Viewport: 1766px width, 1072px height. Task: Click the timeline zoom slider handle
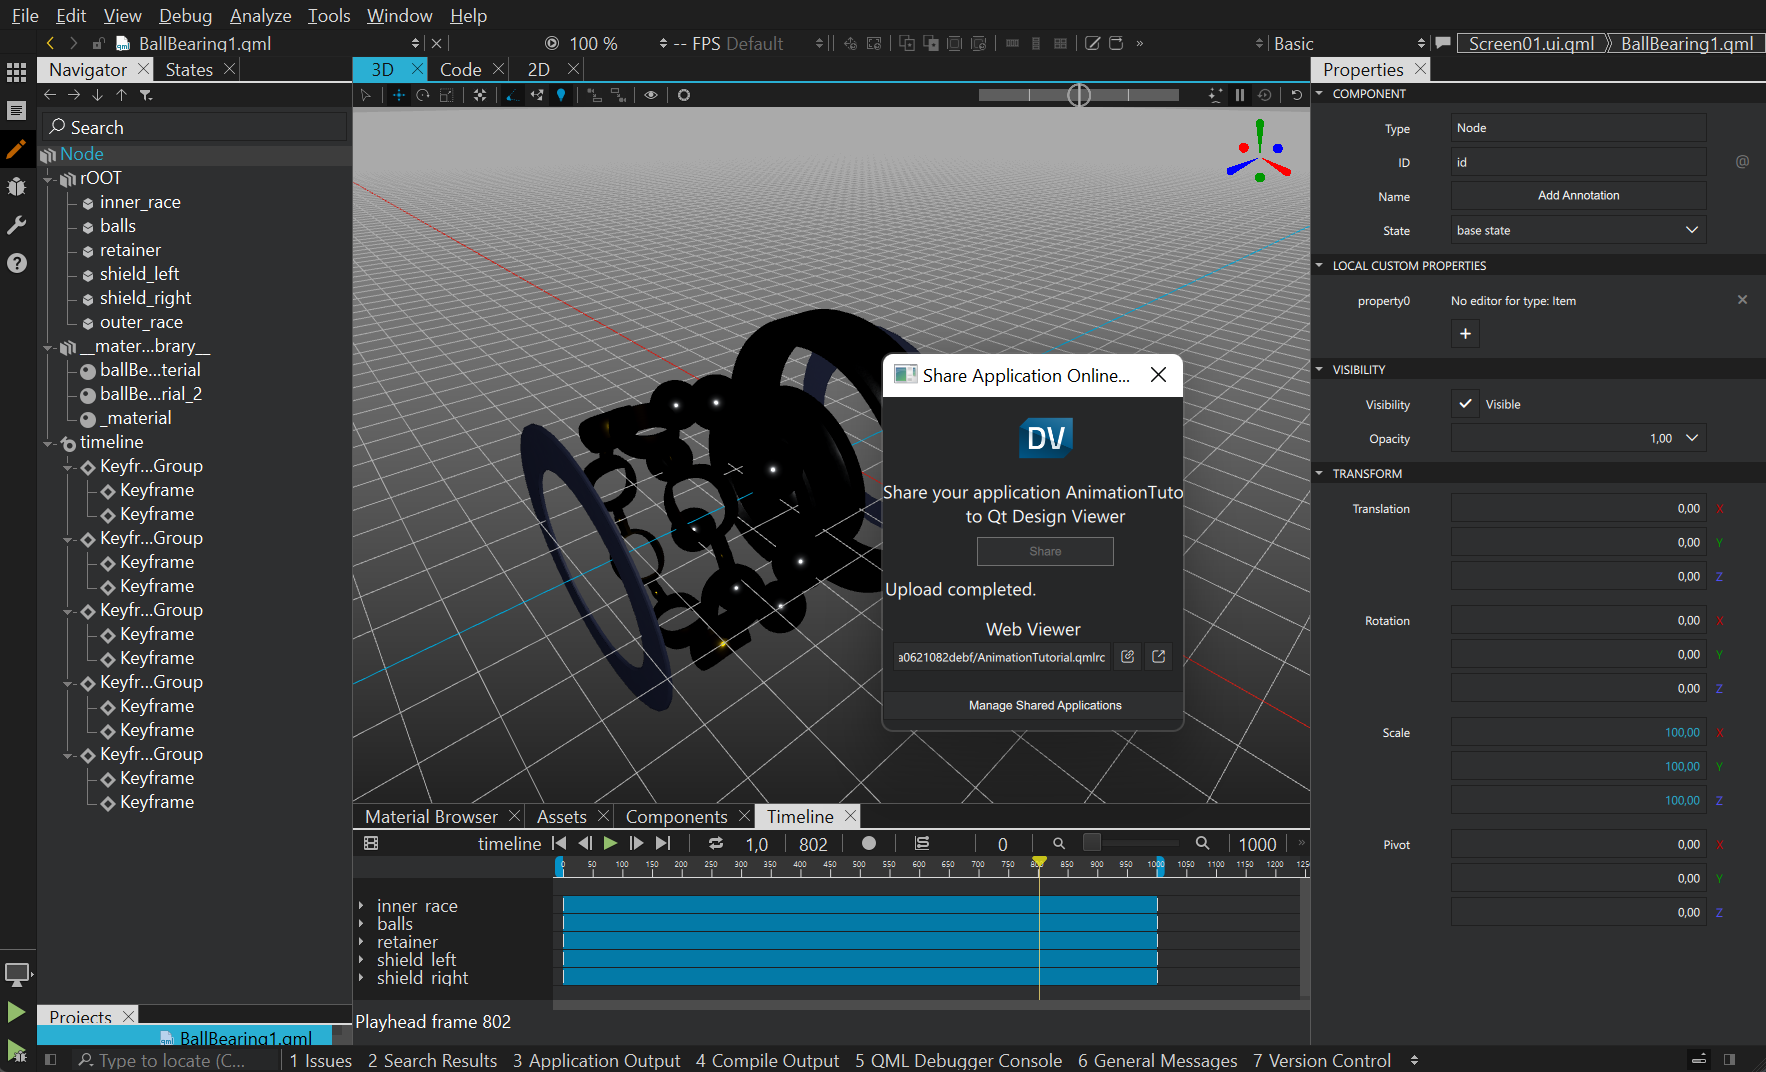1092,843
